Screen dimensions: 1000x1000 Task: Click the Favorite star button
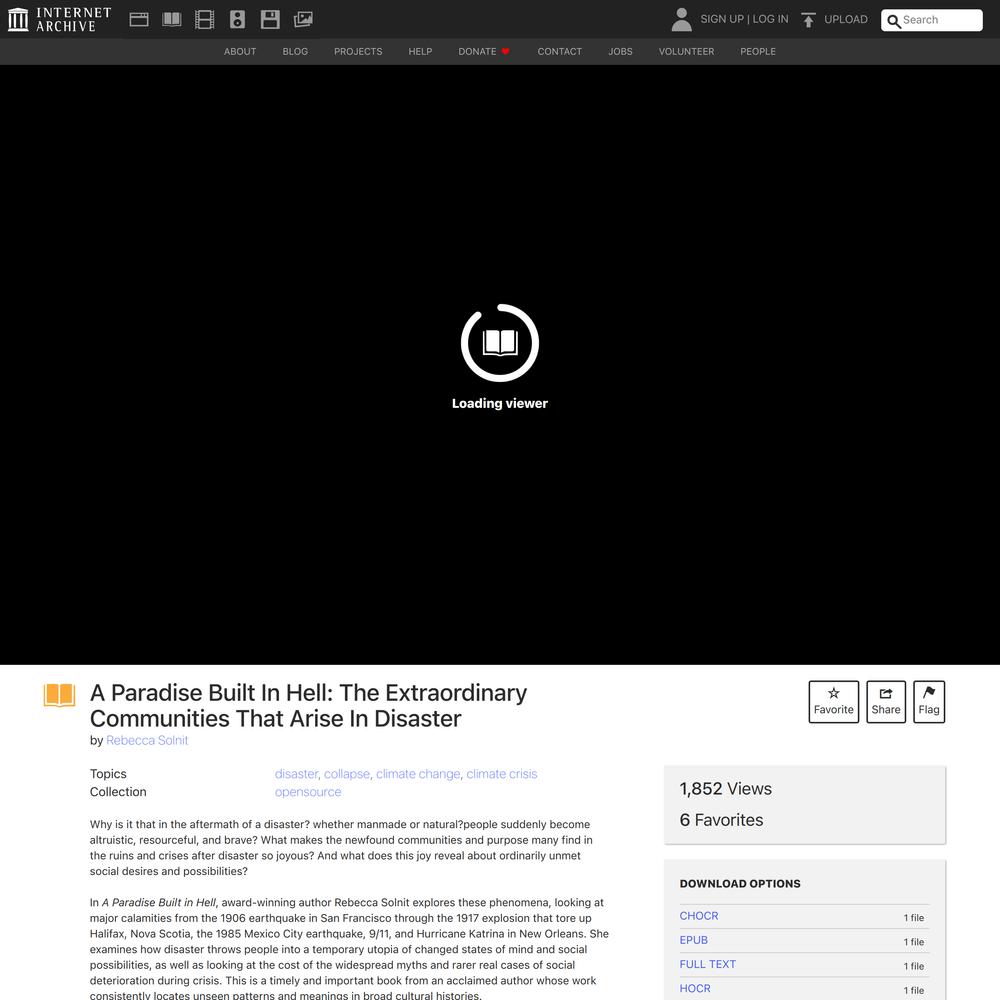pos(834,702)
